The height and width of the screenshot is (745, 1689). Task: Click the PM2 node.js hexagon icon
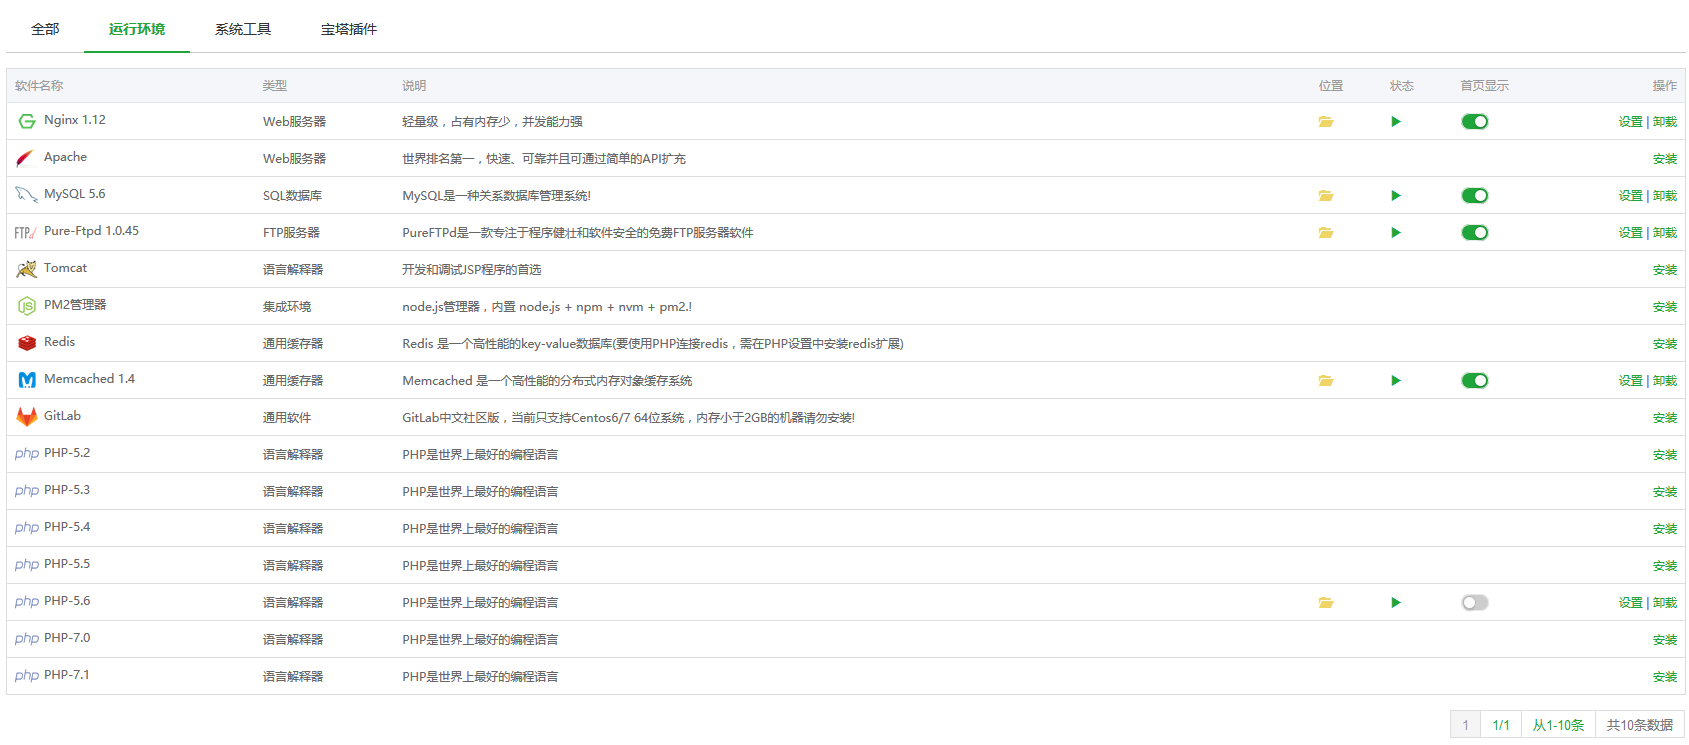(27, 306)
